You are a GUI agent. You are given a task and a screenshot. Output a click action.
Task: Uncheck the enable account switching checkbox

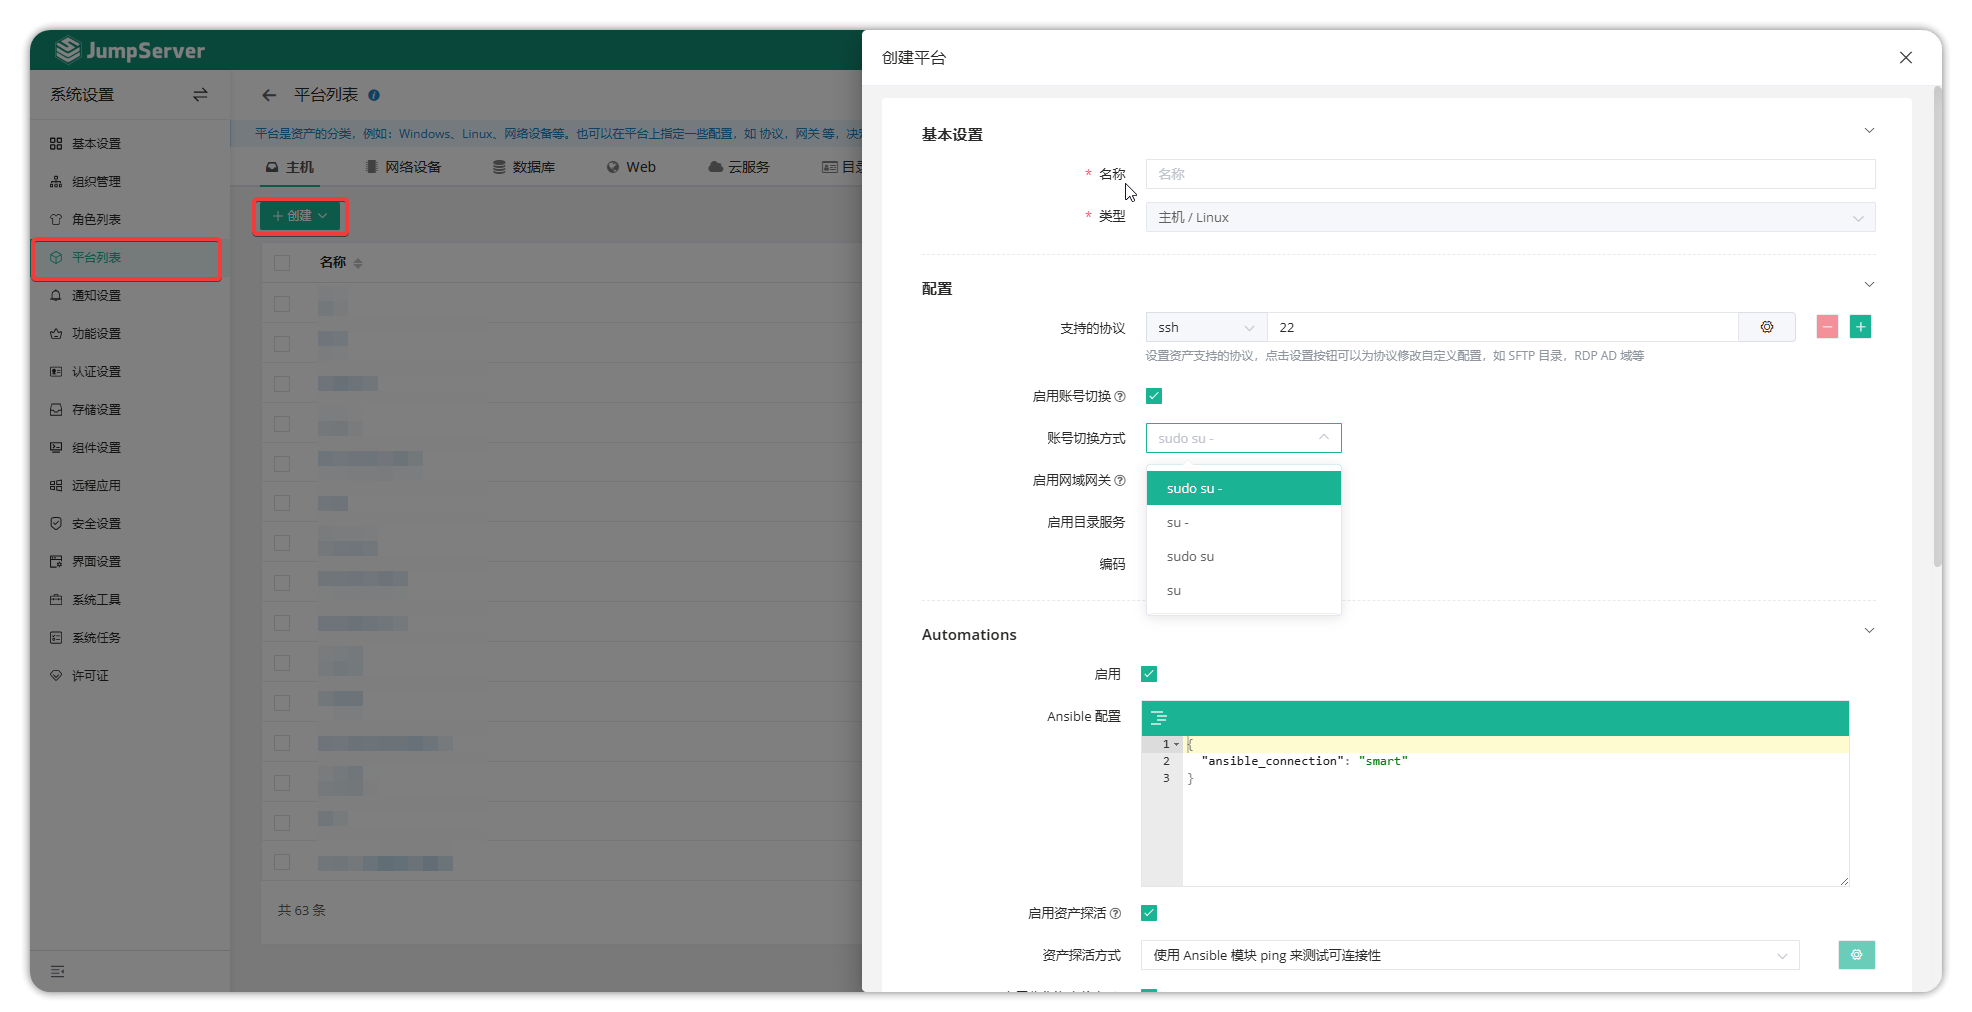click(x=1154, y=396)
